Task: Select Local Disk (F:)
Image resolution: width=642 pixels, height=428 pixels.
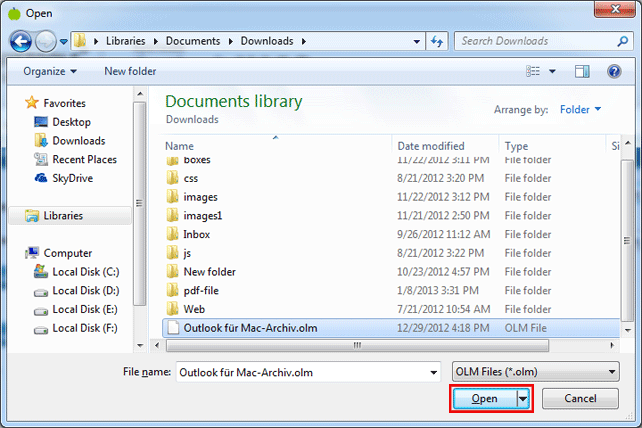Action: click(x=85, y=328)
